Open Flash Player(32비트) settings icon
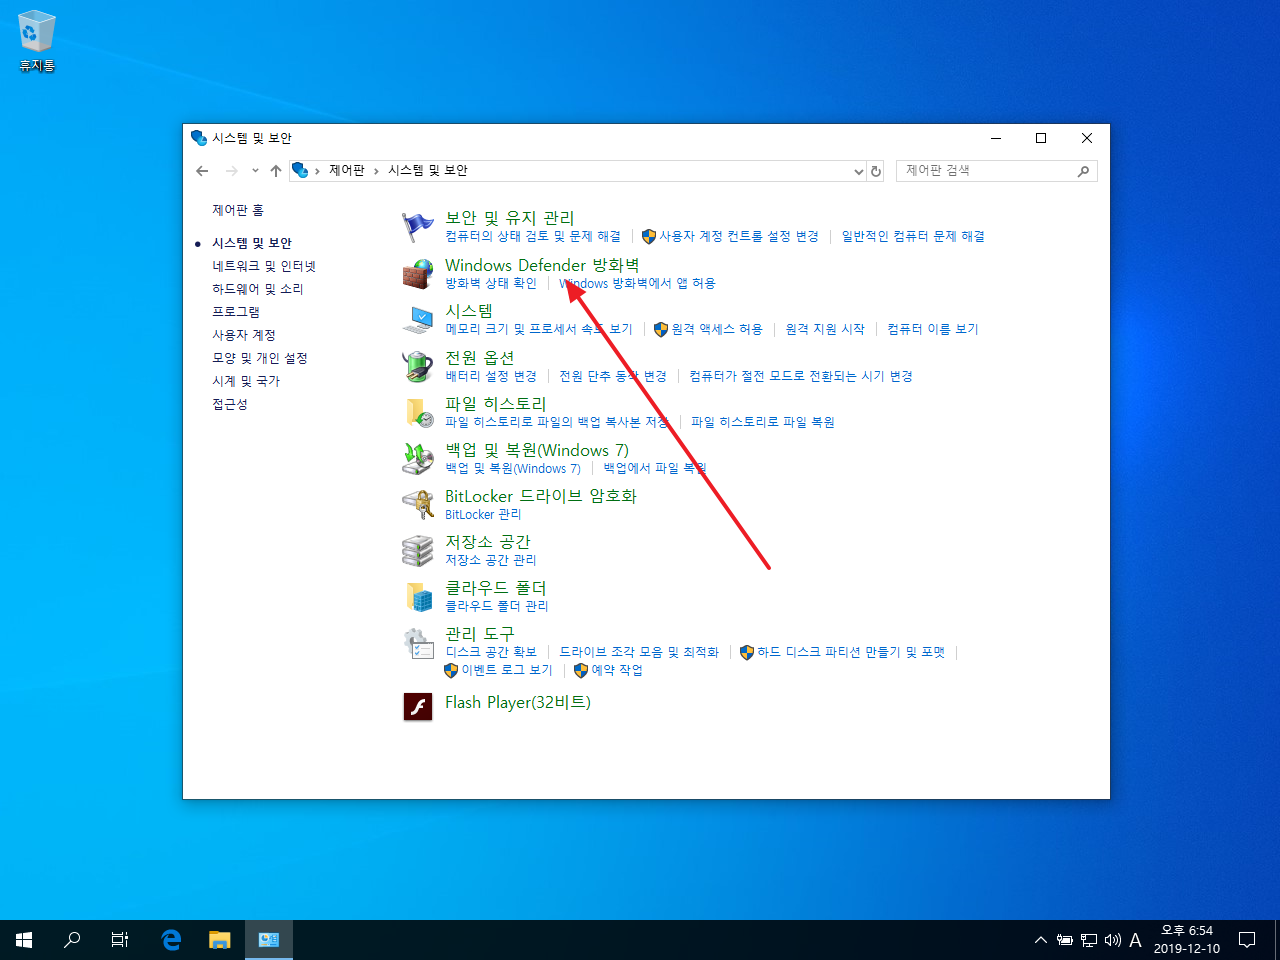The image size is (1280, 960). click(417, 706)
